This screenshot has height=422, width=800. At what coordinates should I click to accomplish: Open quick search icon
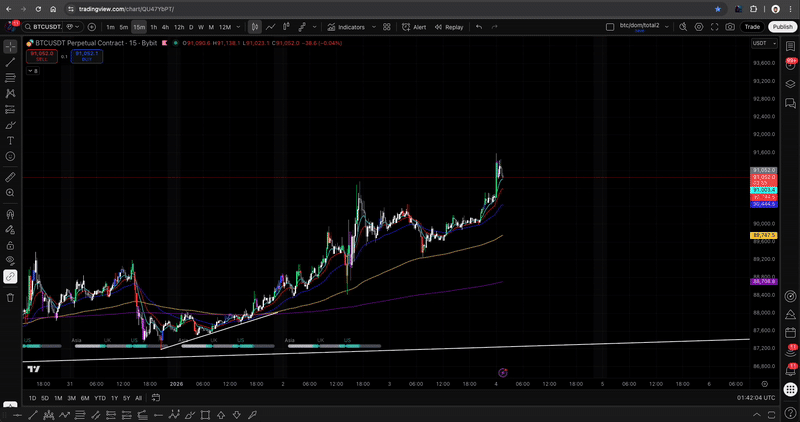coord(683,27)
